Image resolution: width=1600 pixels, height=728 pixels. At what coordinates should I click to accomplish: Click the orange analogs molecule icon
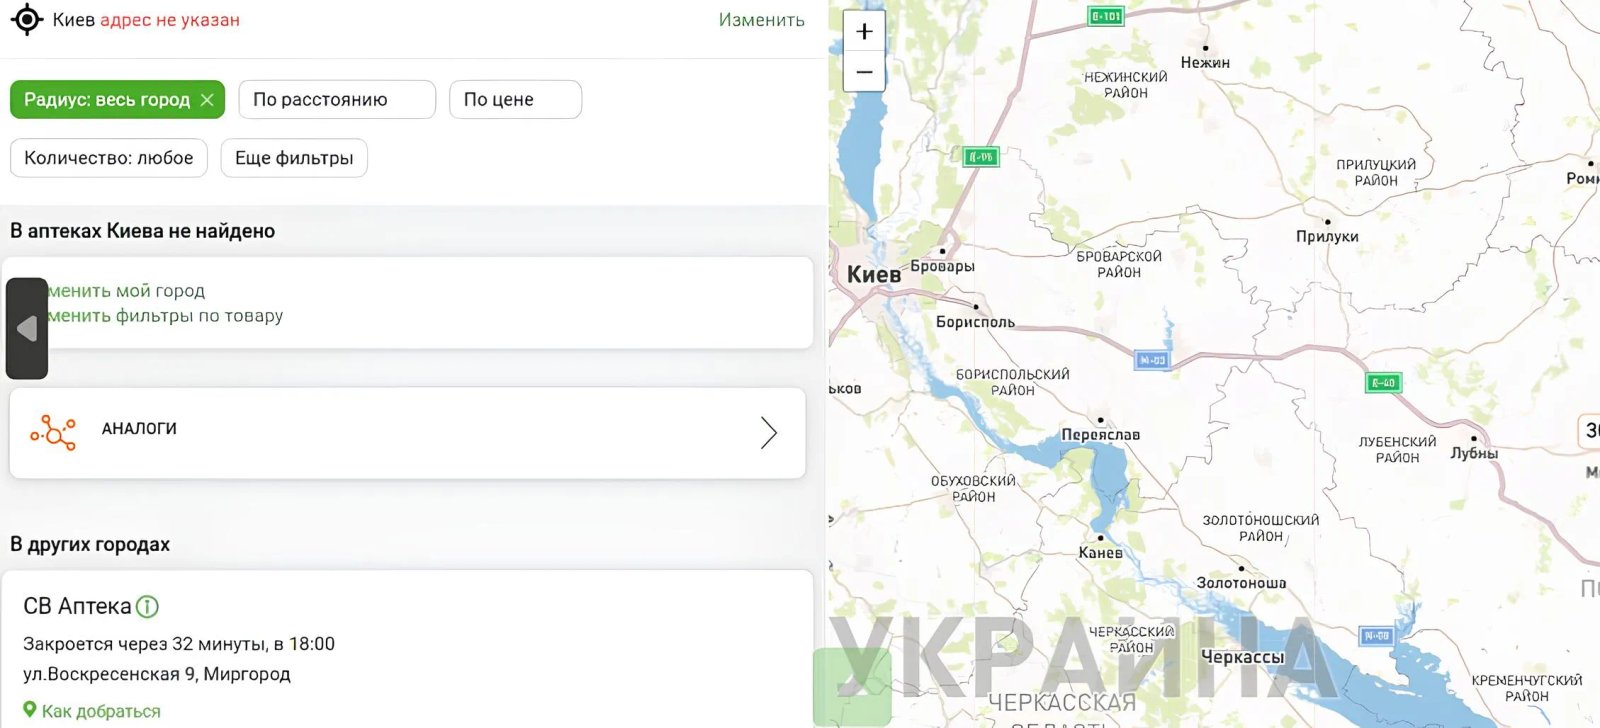[x=53, y=432]
